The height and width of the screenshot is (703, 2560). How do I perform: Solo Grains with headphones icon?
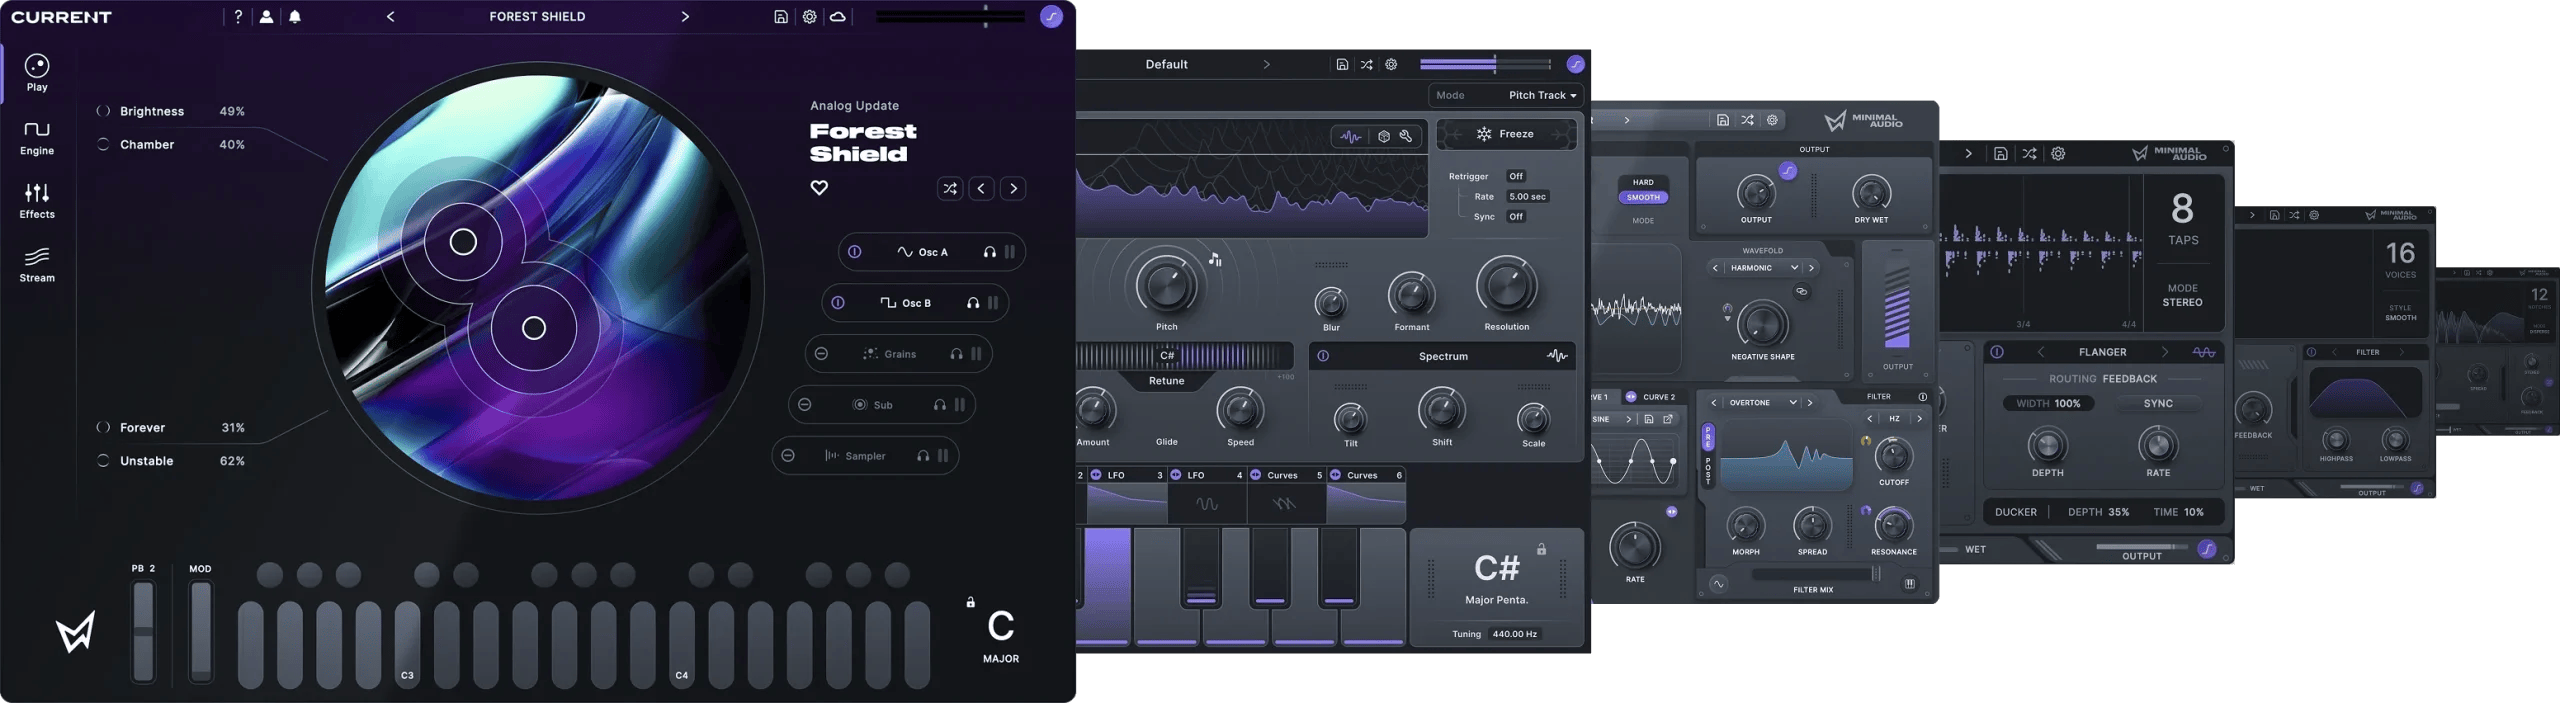click(x=956, y=354)
